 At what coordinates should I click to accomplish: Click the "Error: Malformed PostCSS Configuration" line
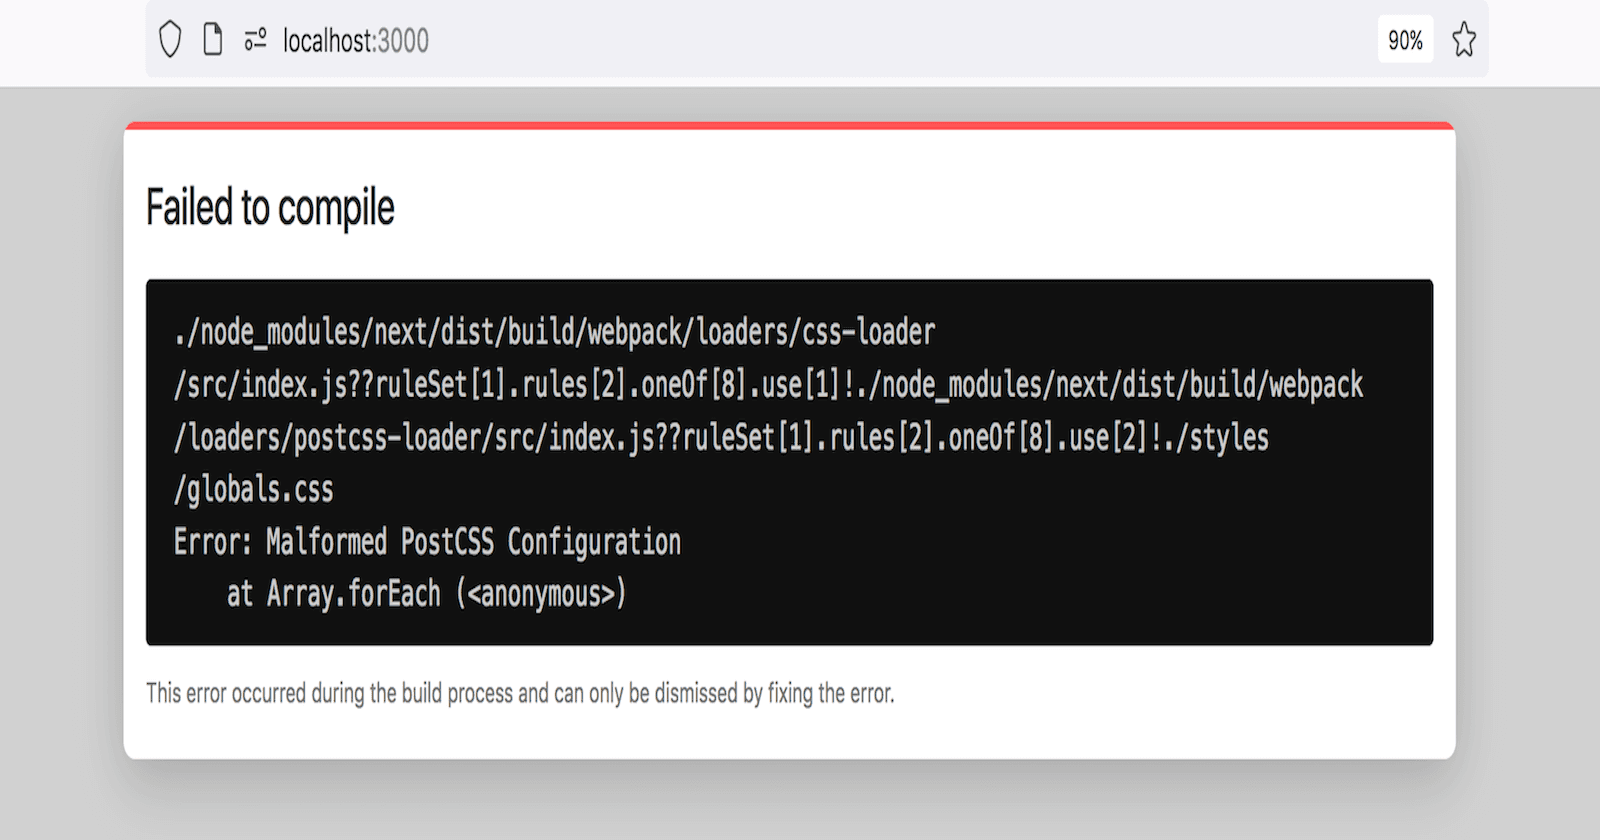click(x=427, y=542)
